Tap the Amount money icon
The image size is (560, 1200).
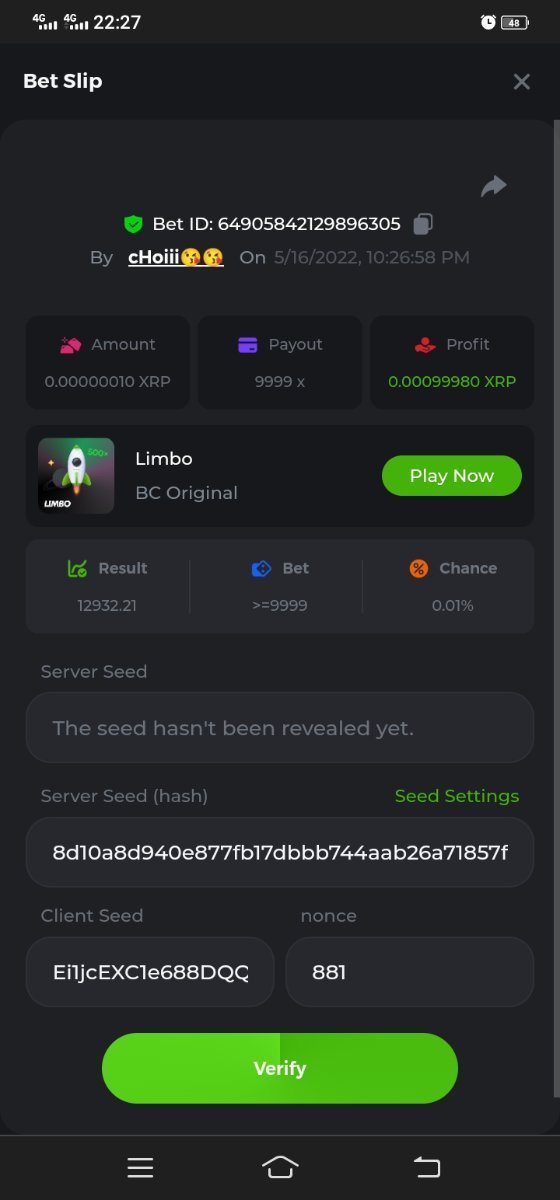coord(70,345)
